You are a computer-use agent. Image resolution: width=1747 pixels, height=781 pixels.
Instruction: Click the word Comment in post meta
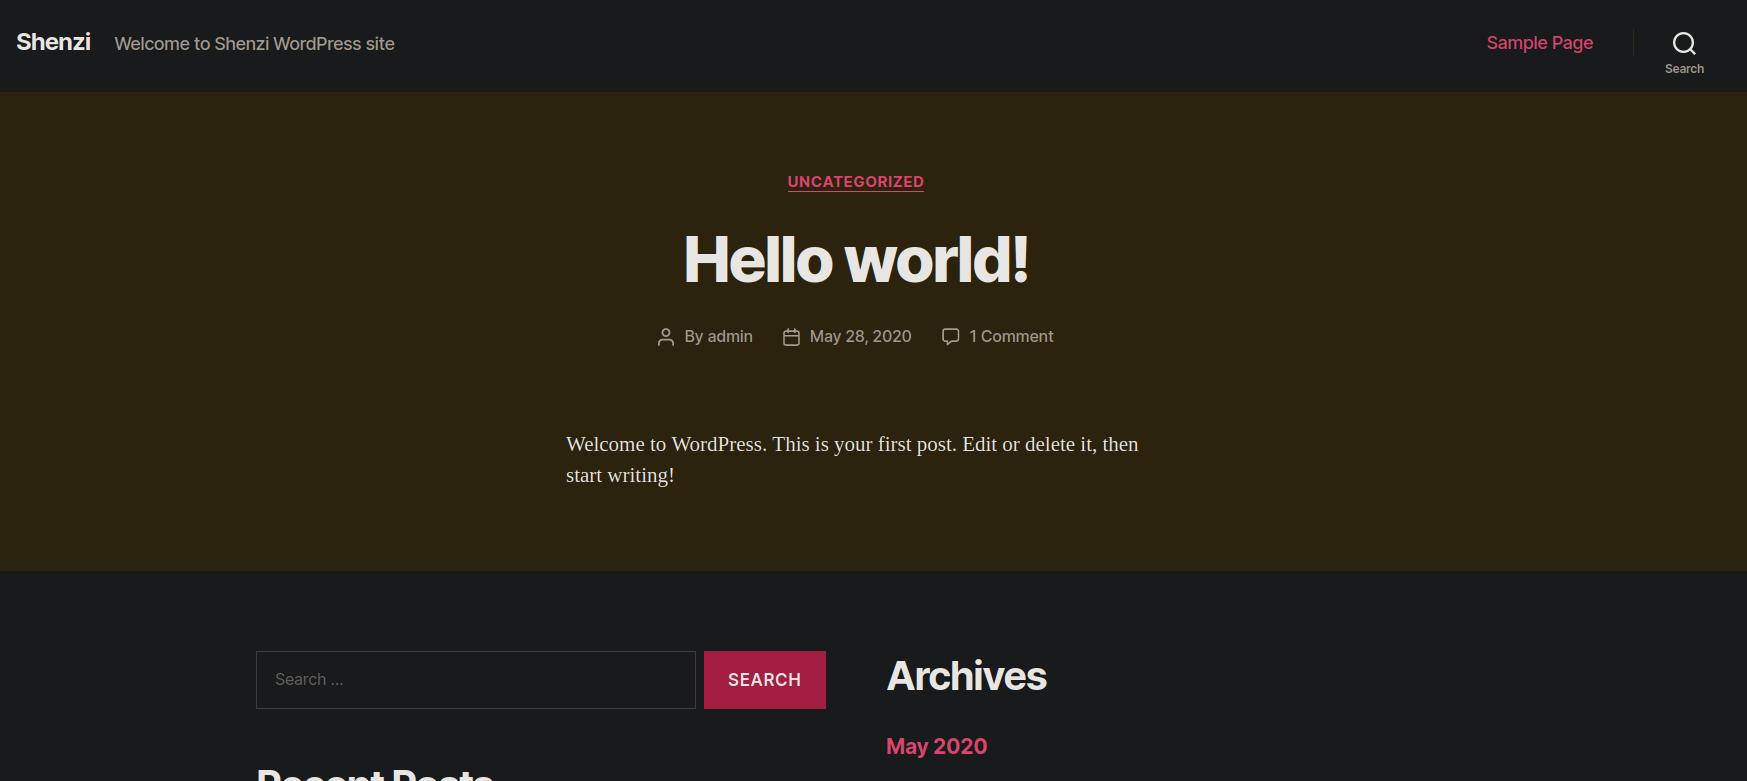click(x=1017, y=337)
